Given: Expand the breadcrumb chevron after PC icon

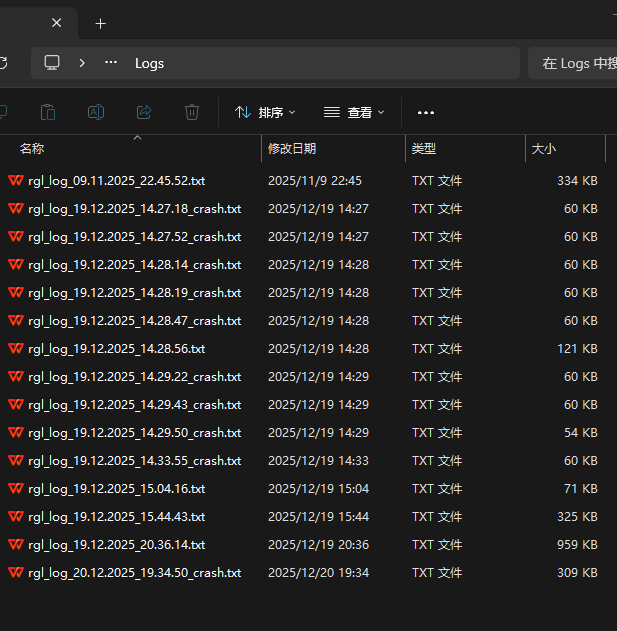Looking at the screenshot, I should click(x=82, y=63).
